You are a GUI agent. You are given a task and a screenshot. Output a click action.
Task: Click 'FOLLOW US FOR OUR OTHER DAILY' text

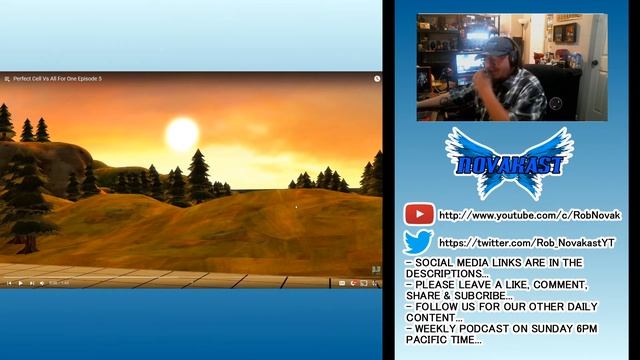tap(502, 307)
